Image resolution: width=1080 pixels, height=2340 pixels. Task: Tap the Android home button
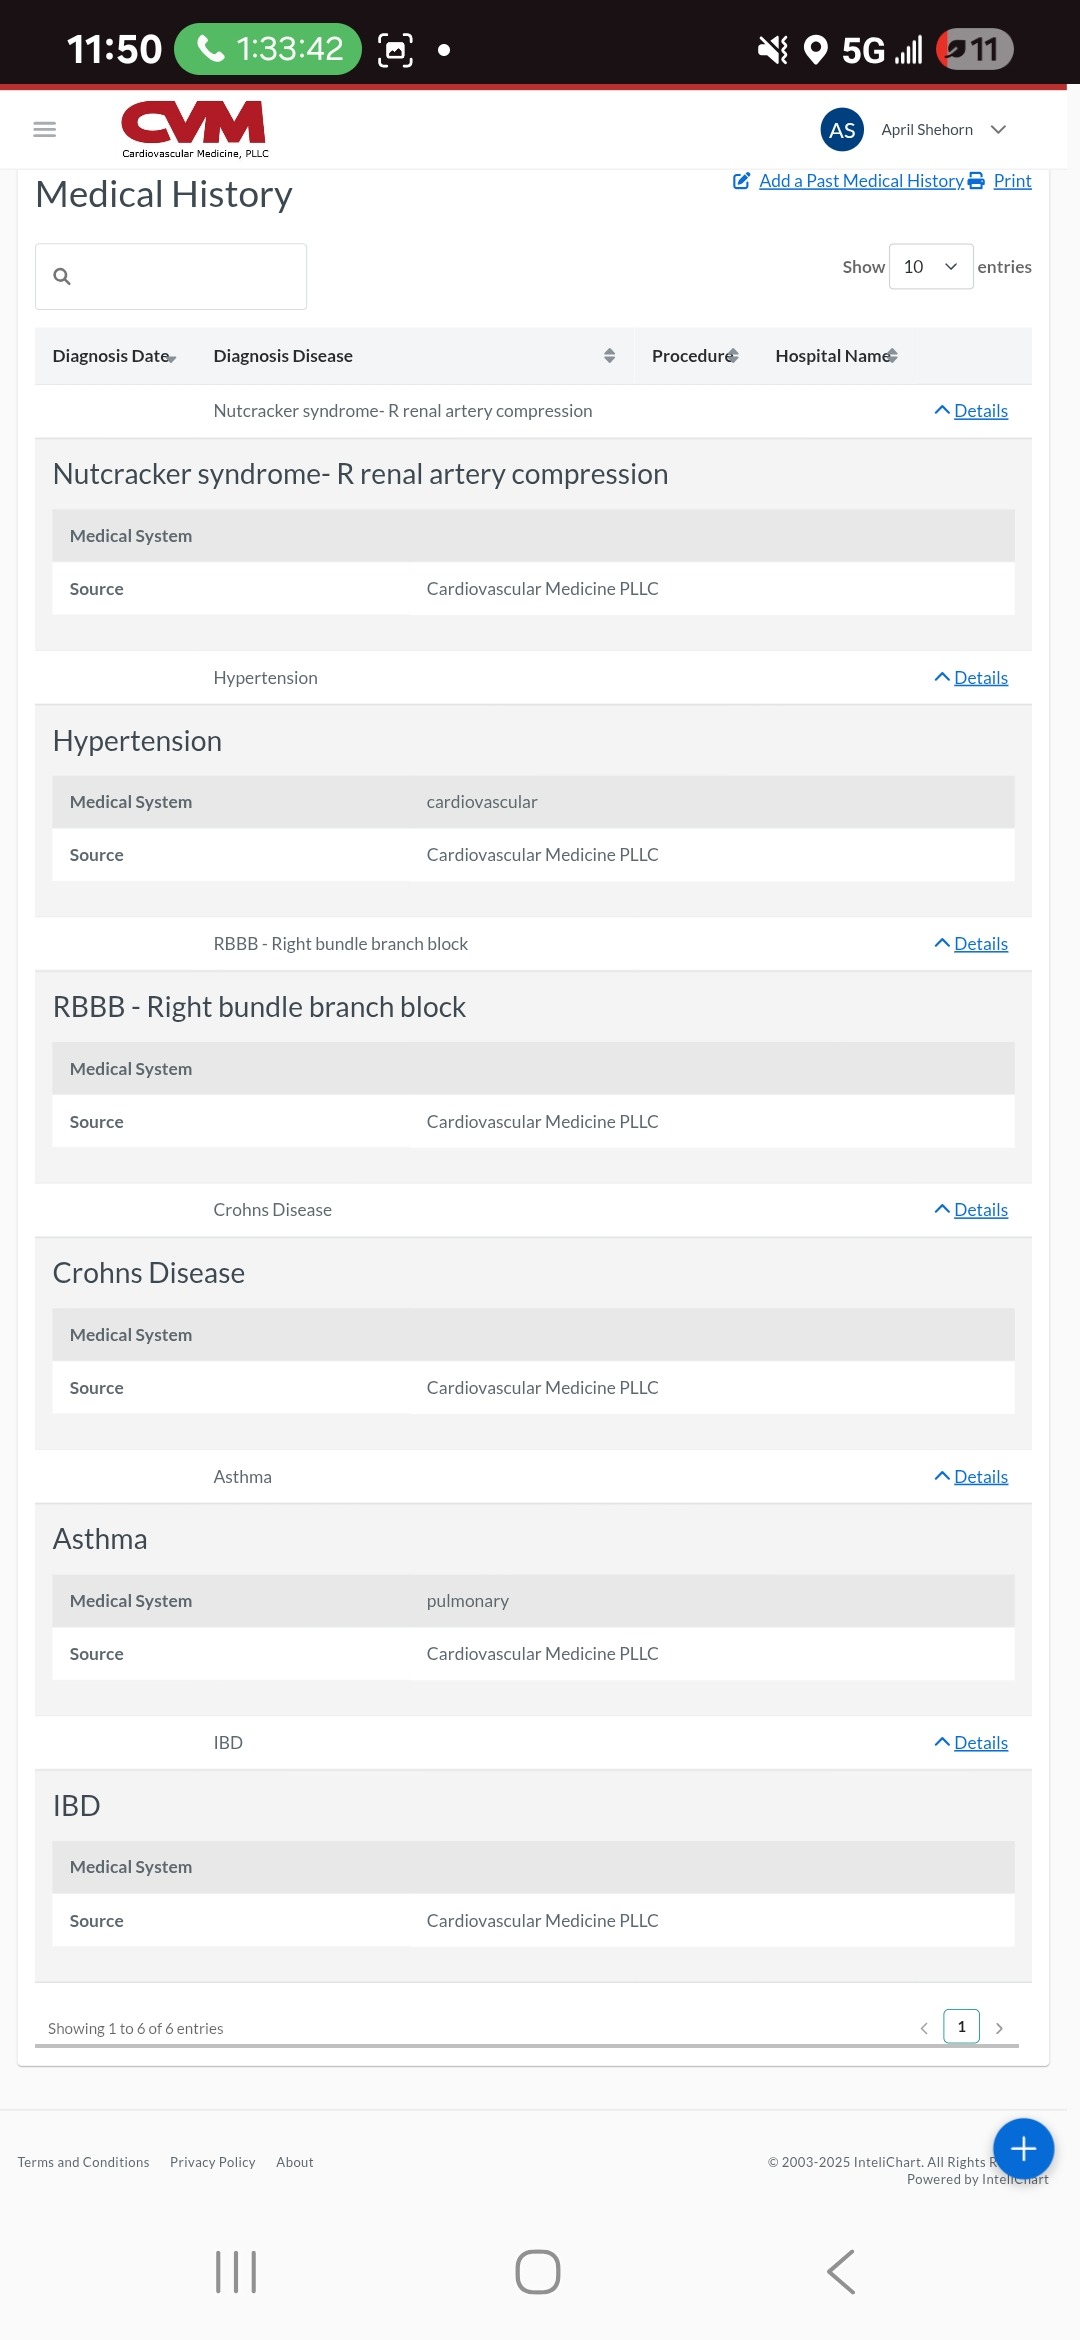[538, 2272]
